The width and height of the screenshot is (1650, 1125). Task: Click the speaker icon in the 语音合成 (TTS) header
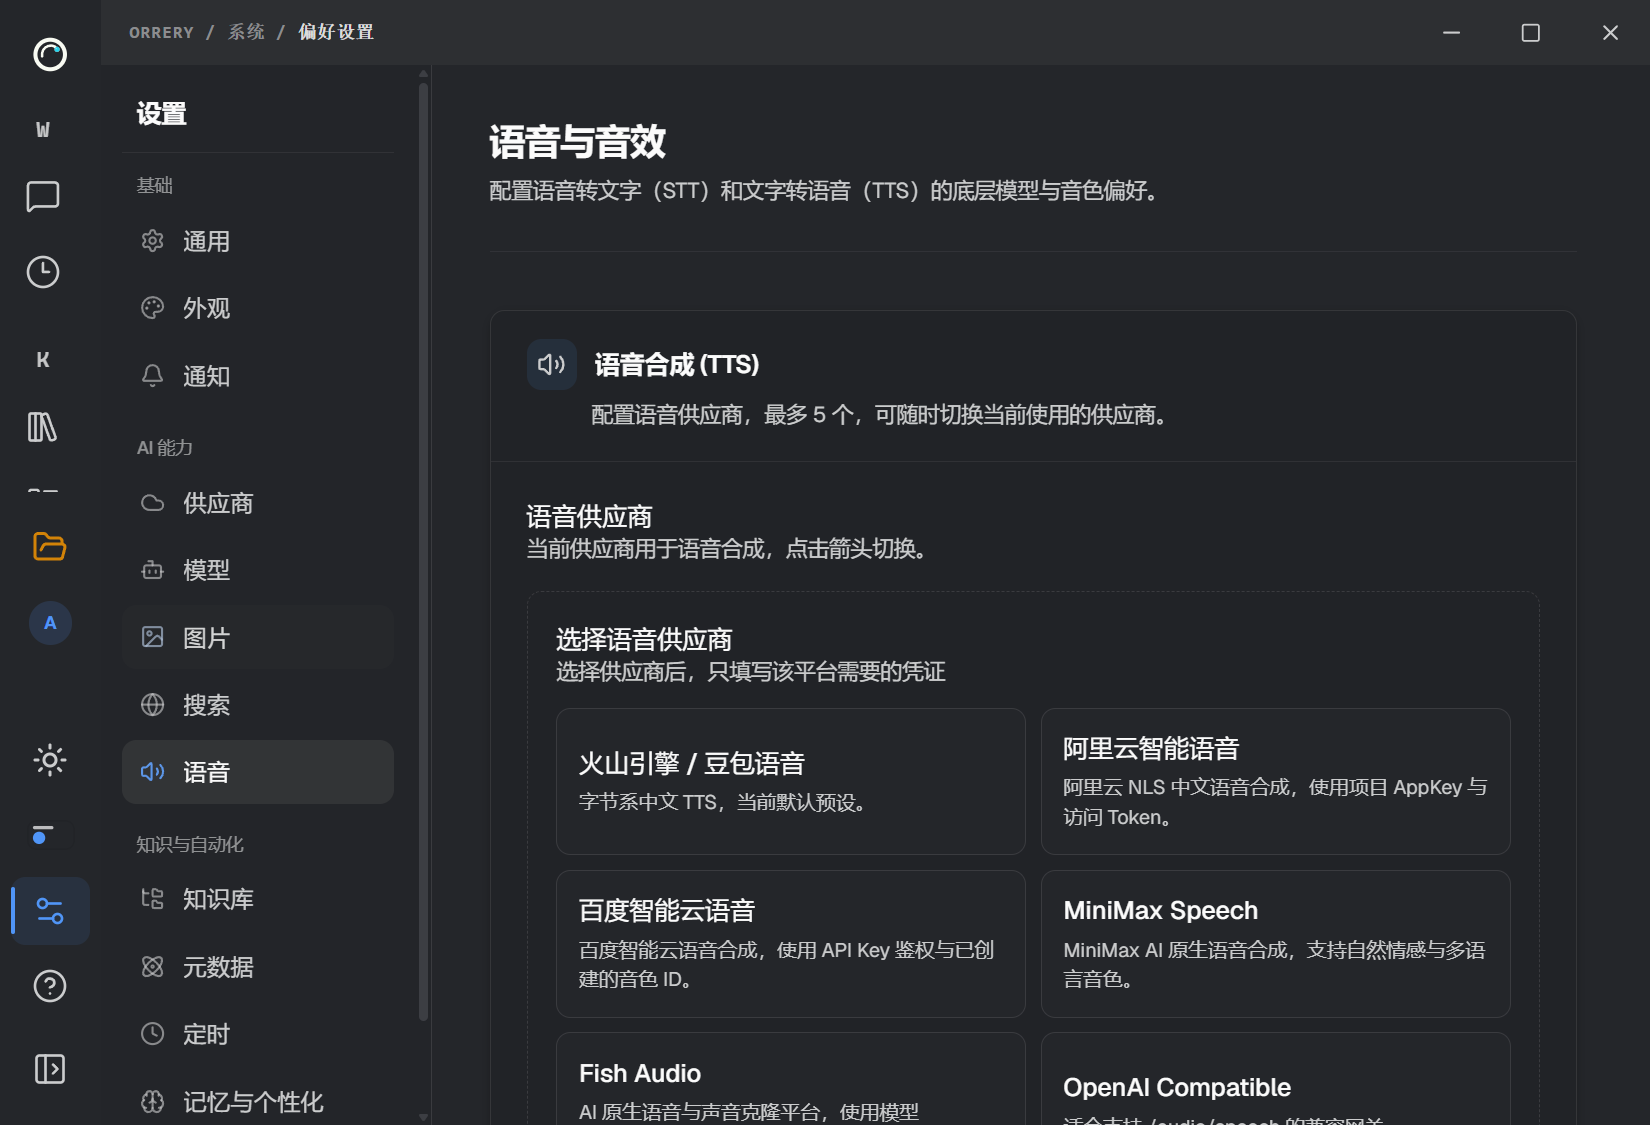click(x=552, y=364)
